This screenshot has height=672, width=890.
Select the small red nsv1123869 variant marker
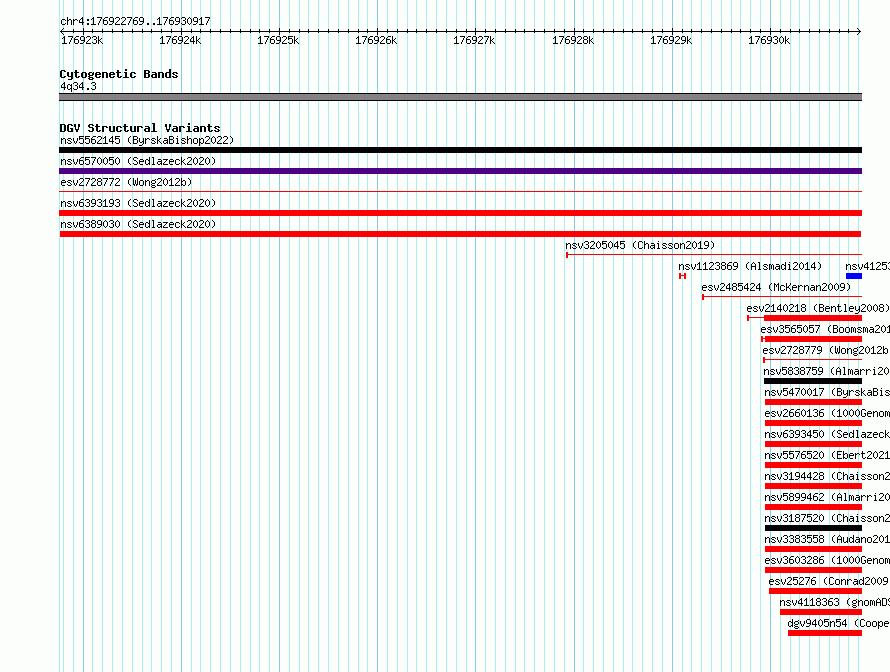tap(683, 276)
